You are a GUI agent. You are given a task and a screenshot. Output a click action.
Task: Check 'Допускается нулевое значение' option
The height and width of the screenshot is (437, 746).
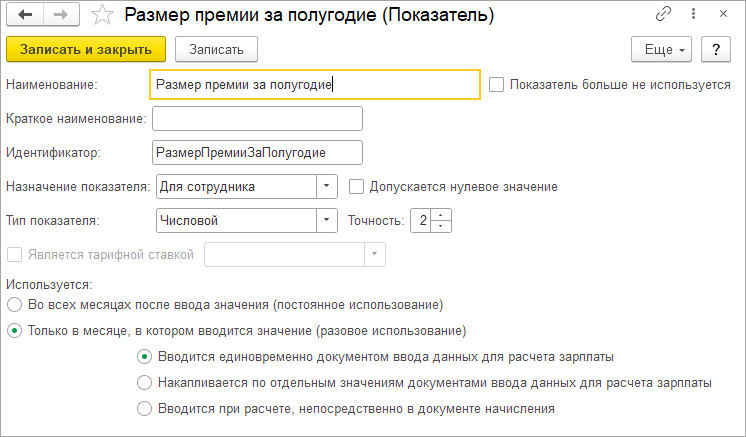coord(356,186)
